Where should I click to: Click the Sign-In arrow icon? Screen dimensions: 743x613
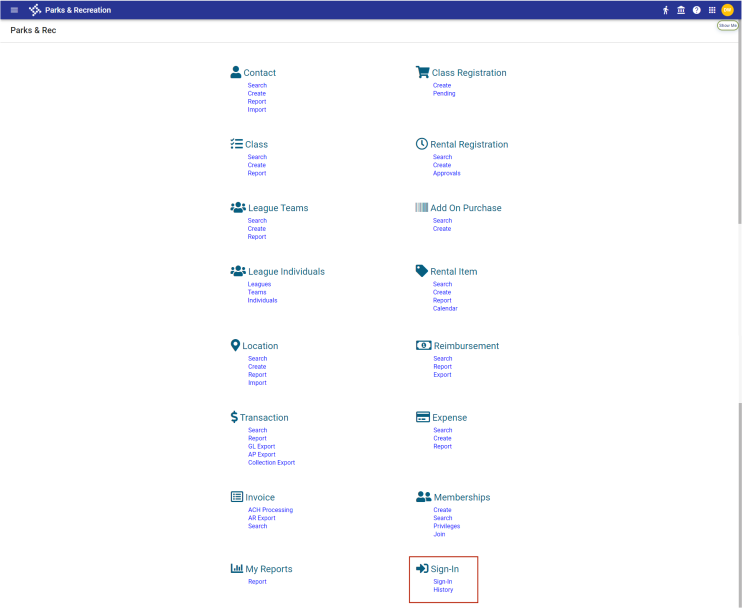pyautogui.click(x=422, y=568)
